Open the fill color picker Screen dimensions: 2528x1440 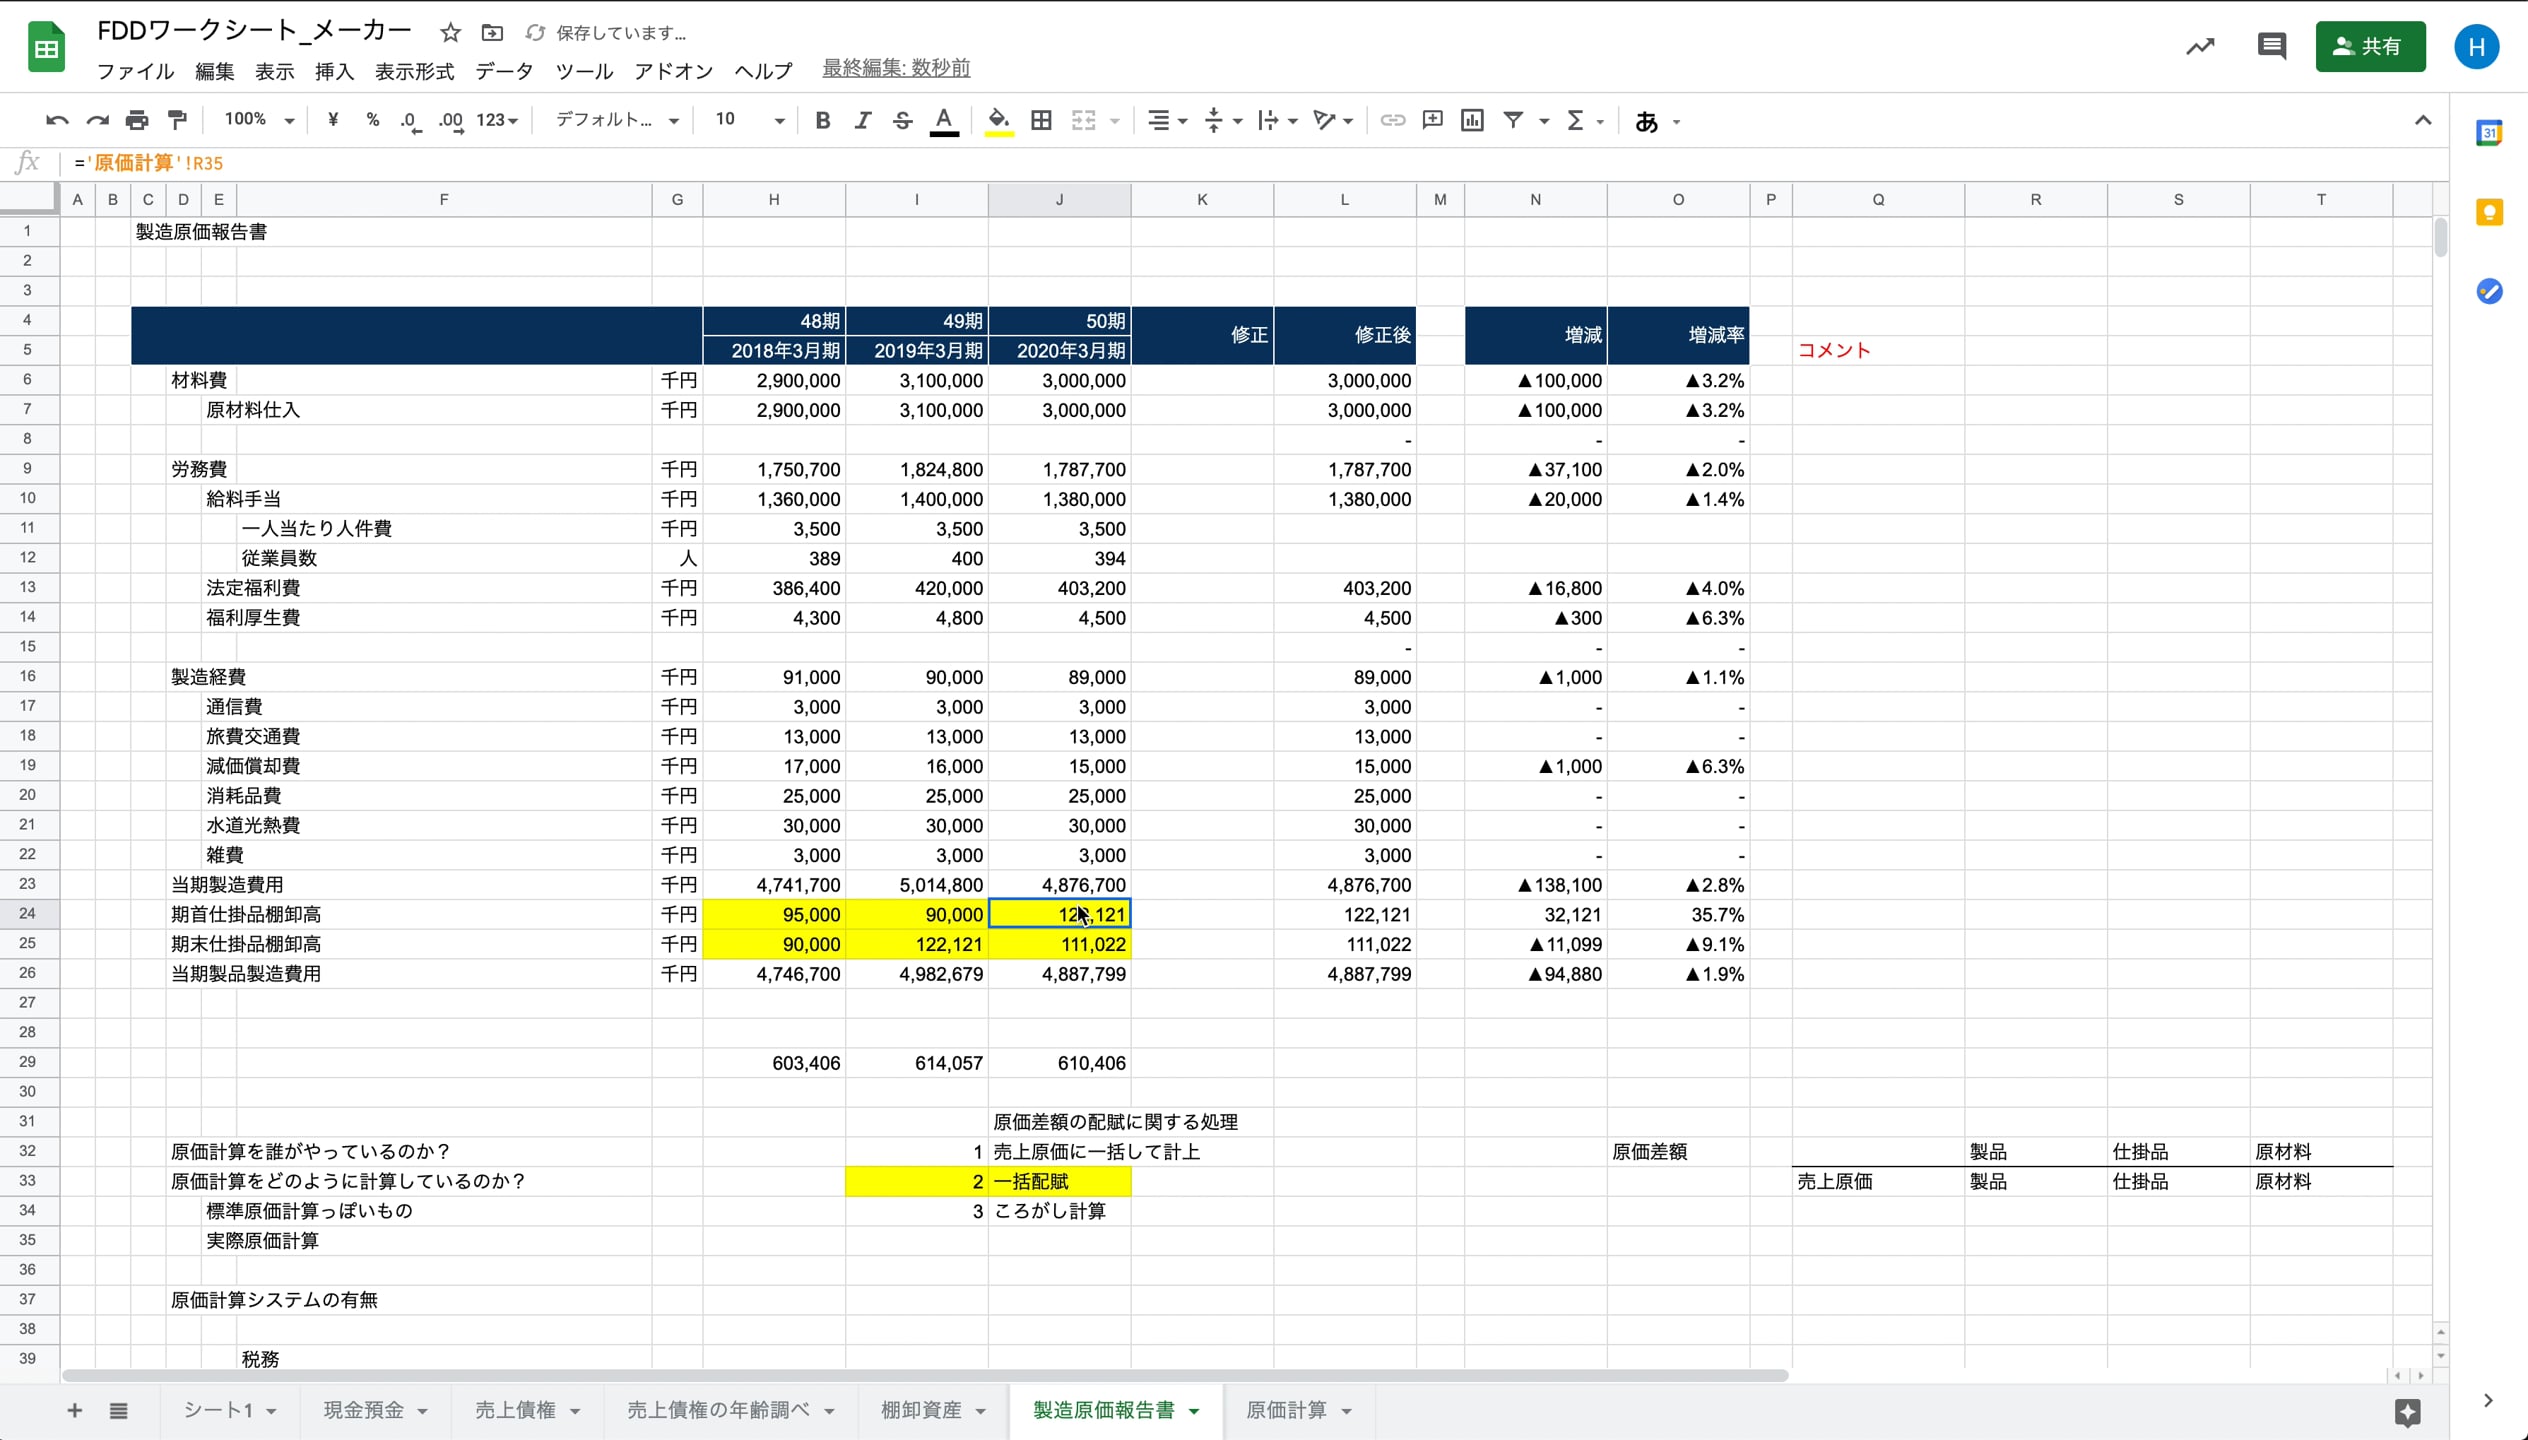997,120
